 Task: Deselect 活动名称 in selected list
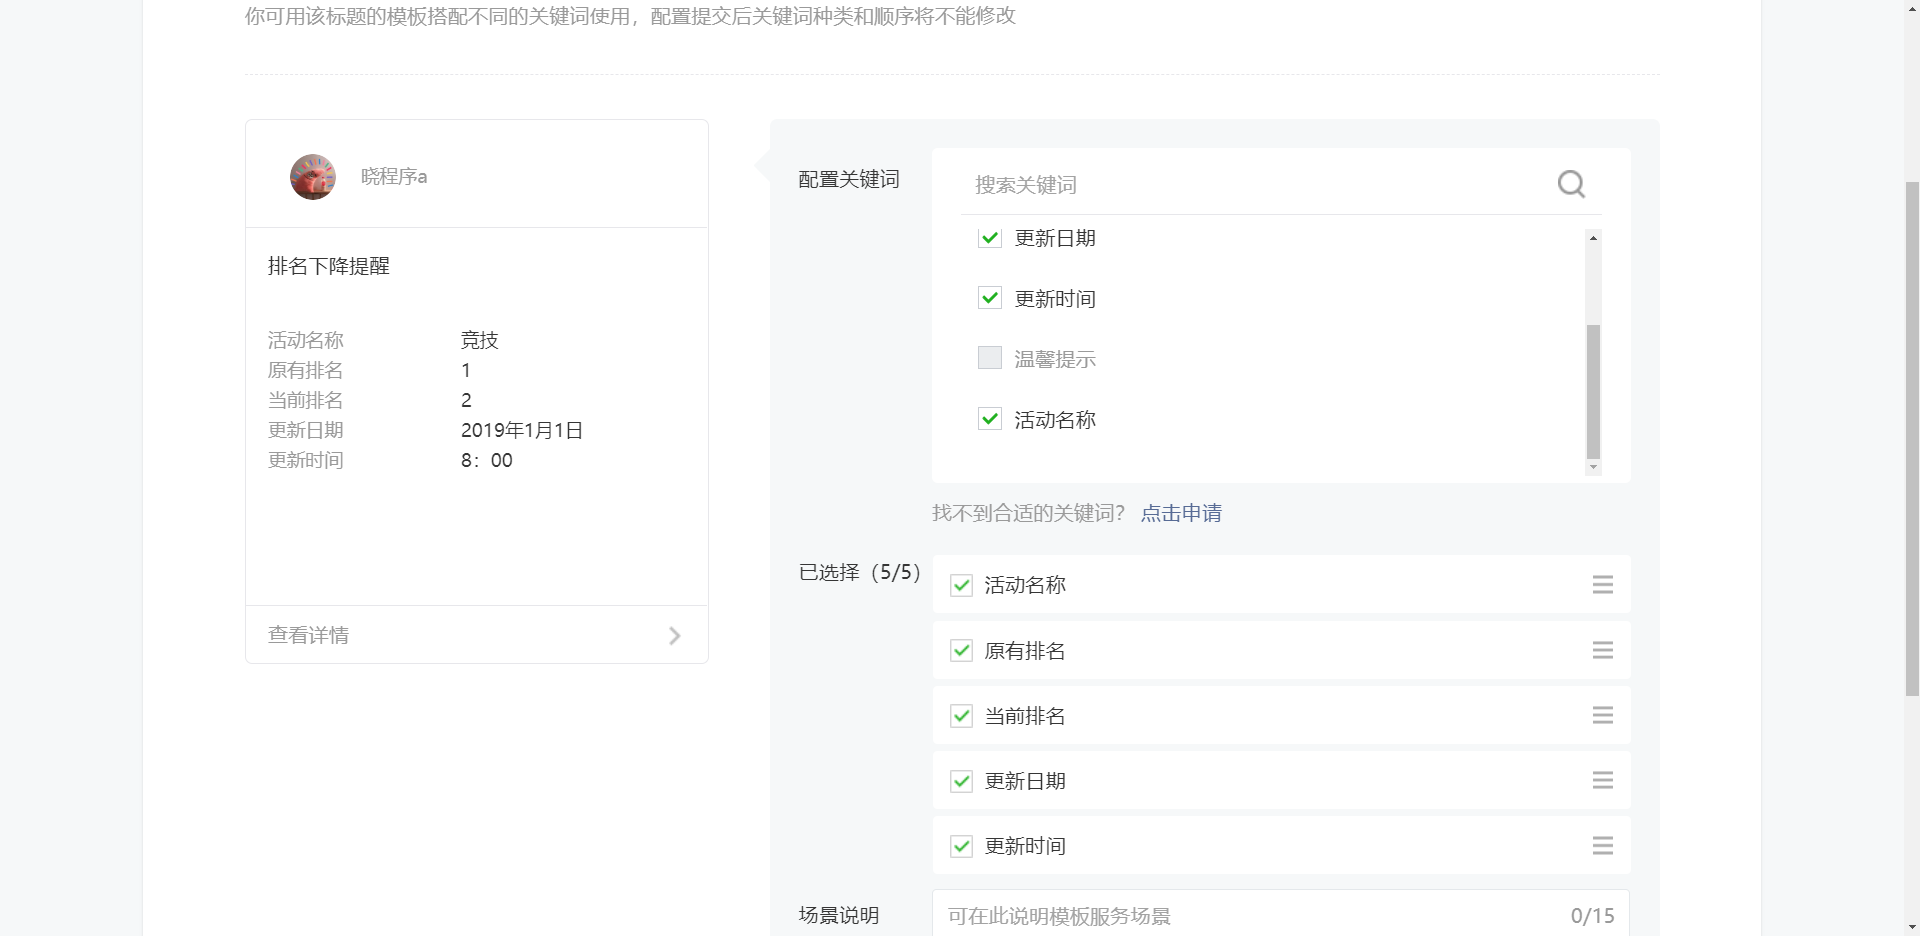coord(961,585)
